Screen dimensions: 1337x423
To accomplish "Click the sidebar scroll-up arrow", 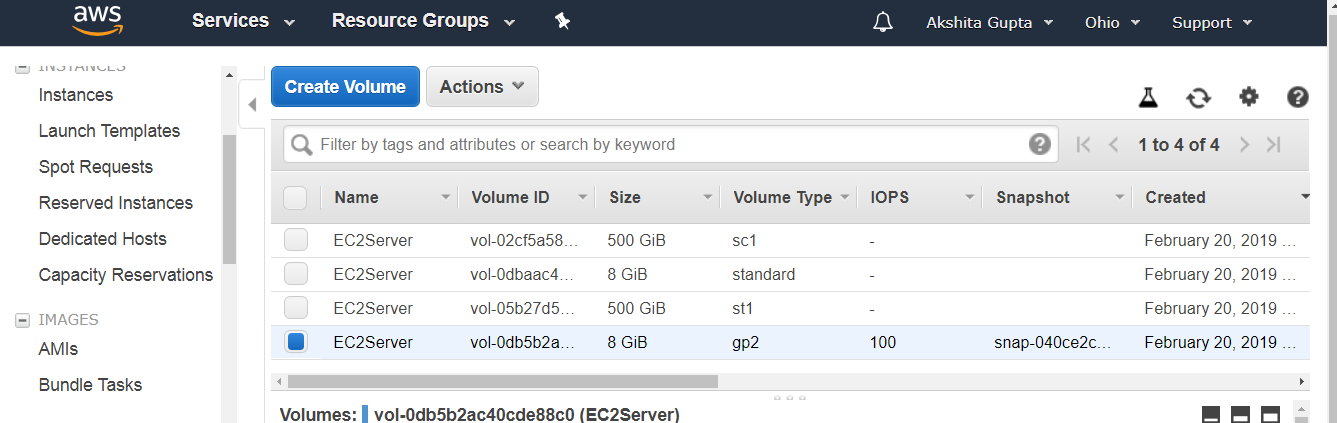I will coord(229,75).
